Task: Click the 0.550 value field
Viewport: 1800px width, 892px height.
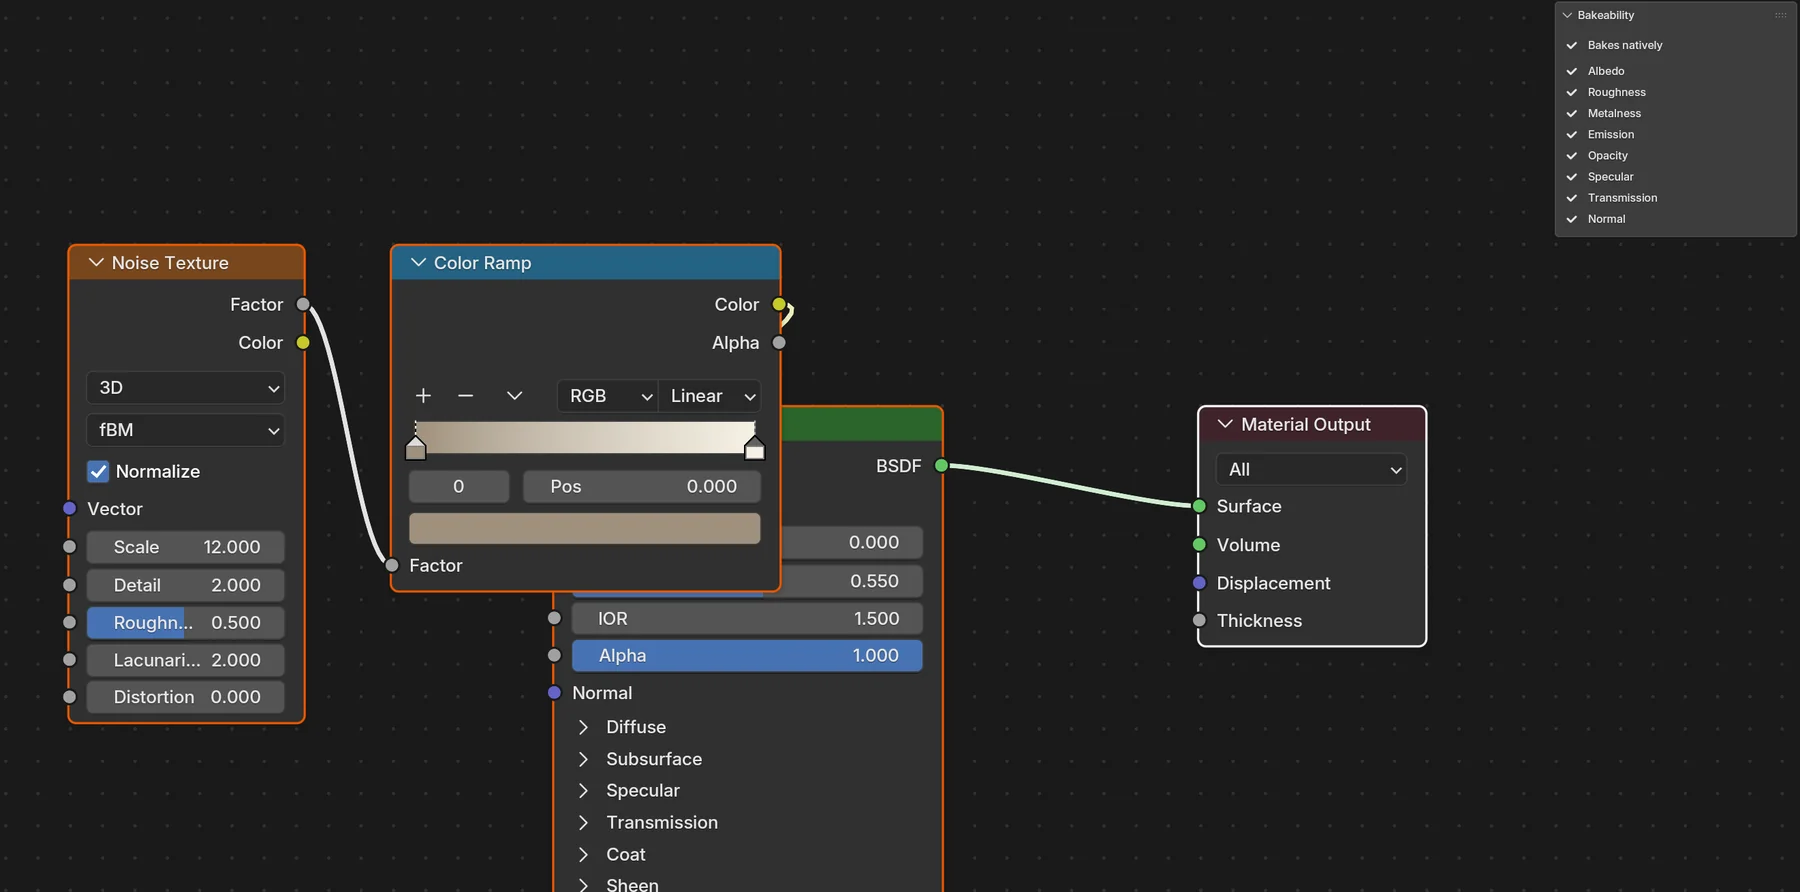Action: 851,581
